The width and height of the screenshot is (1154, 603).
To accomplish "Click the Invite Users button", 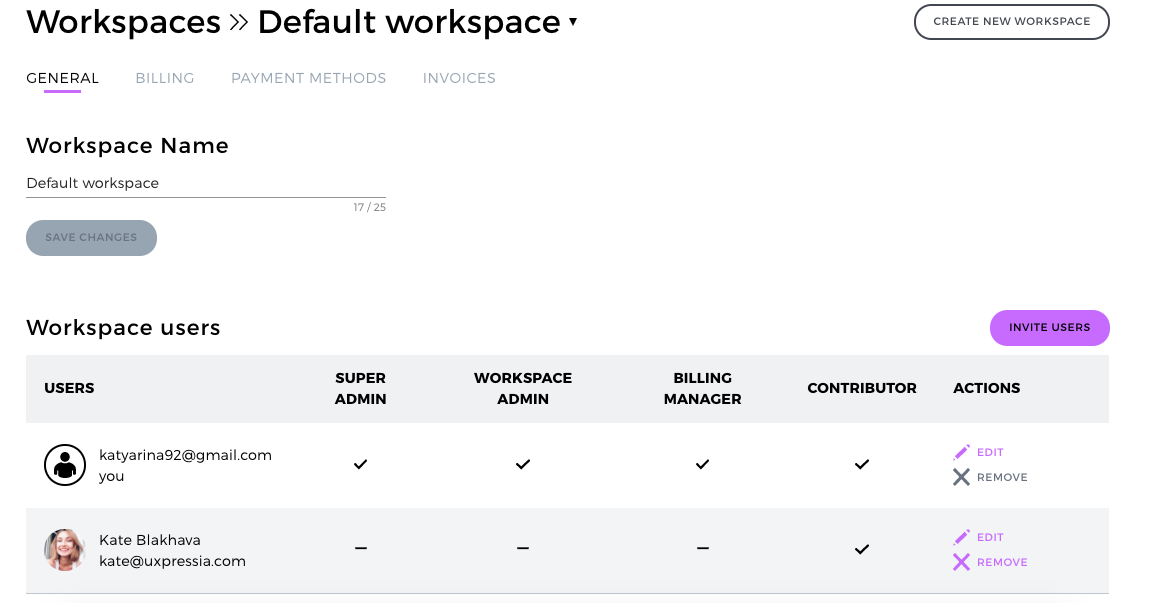I will coord(1049,328).
